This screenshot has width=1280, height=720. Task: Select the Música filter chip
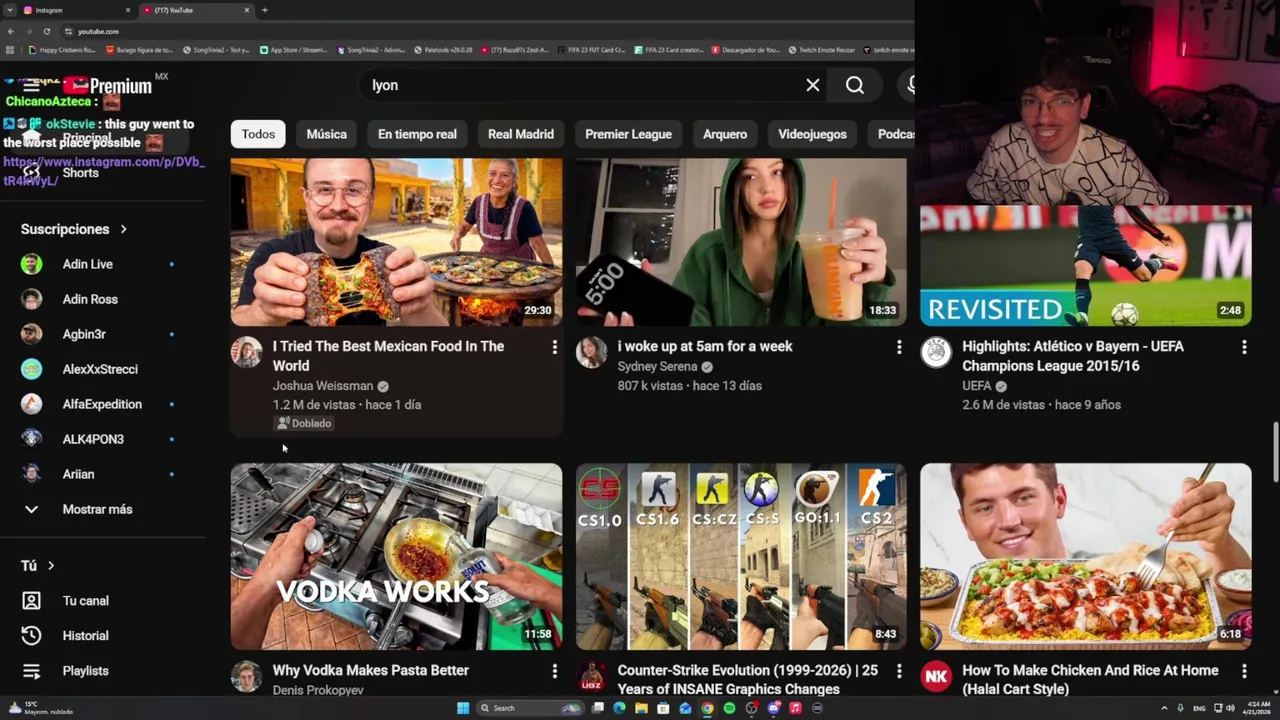[327, 134]
